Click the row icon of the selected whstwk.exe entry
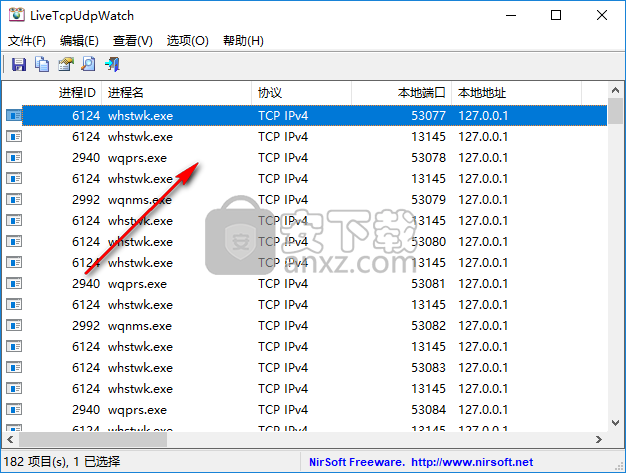This screenshot has height=473, width=626. pos(14,116)
